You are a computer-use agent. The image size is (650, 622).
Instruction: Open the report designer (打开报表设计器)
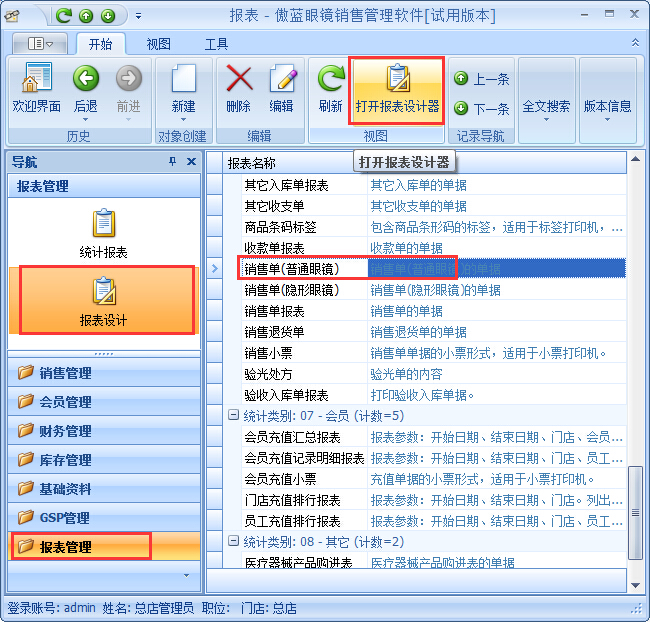pyautogui.click(x=397, y=89)
